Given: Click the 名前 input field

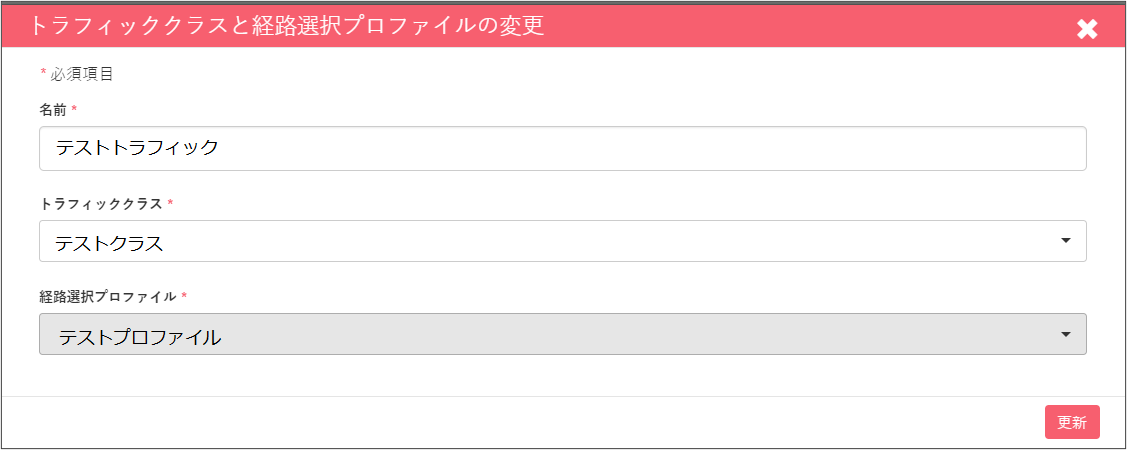Looking at the screenshot, I should 563,149.
